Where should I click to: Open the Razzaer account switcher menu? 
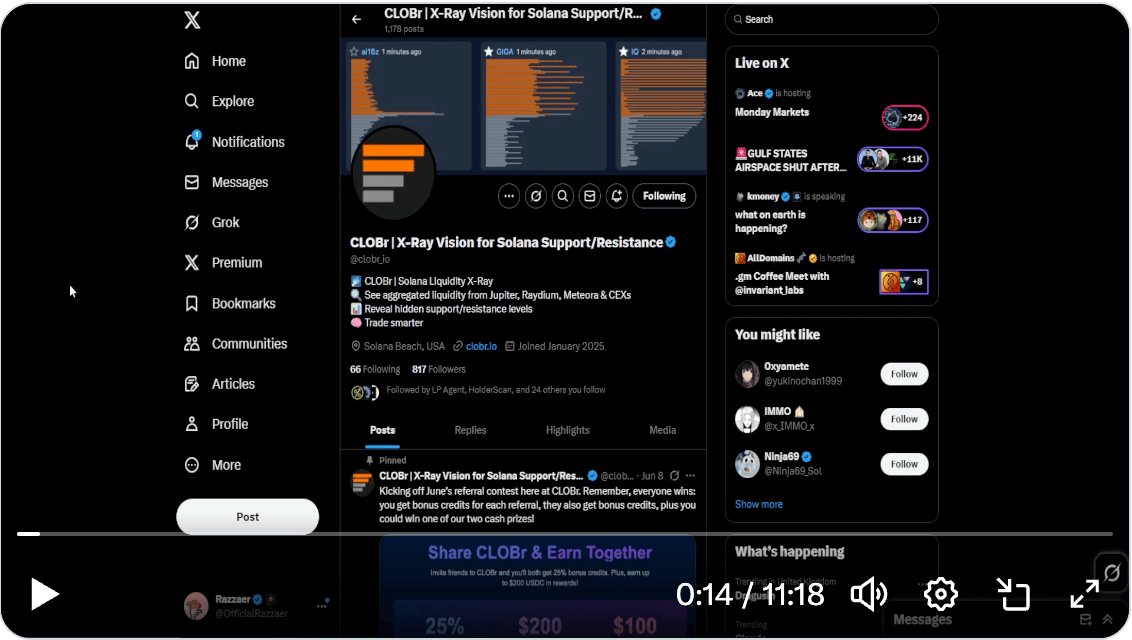322,606
